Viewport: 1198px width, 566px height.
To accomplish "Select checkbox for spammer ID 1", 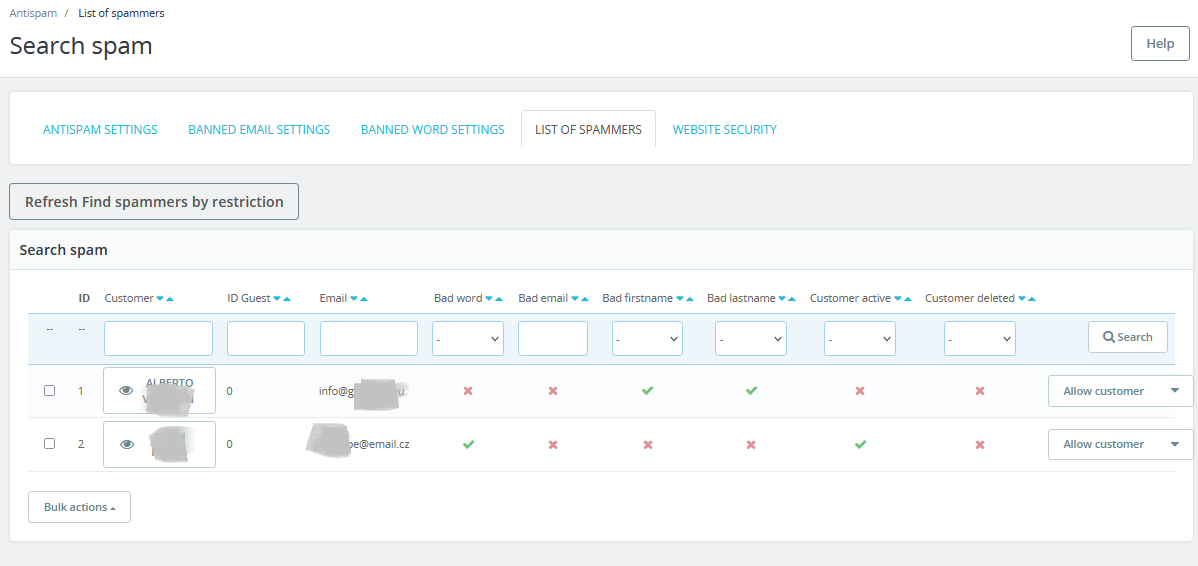I will 50,390.
